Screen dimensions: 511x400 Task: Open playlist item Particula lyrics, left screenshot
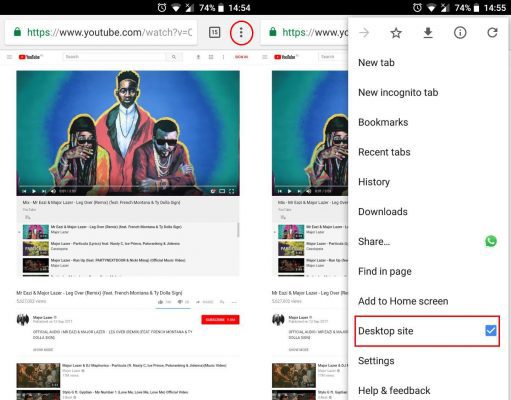36,248
